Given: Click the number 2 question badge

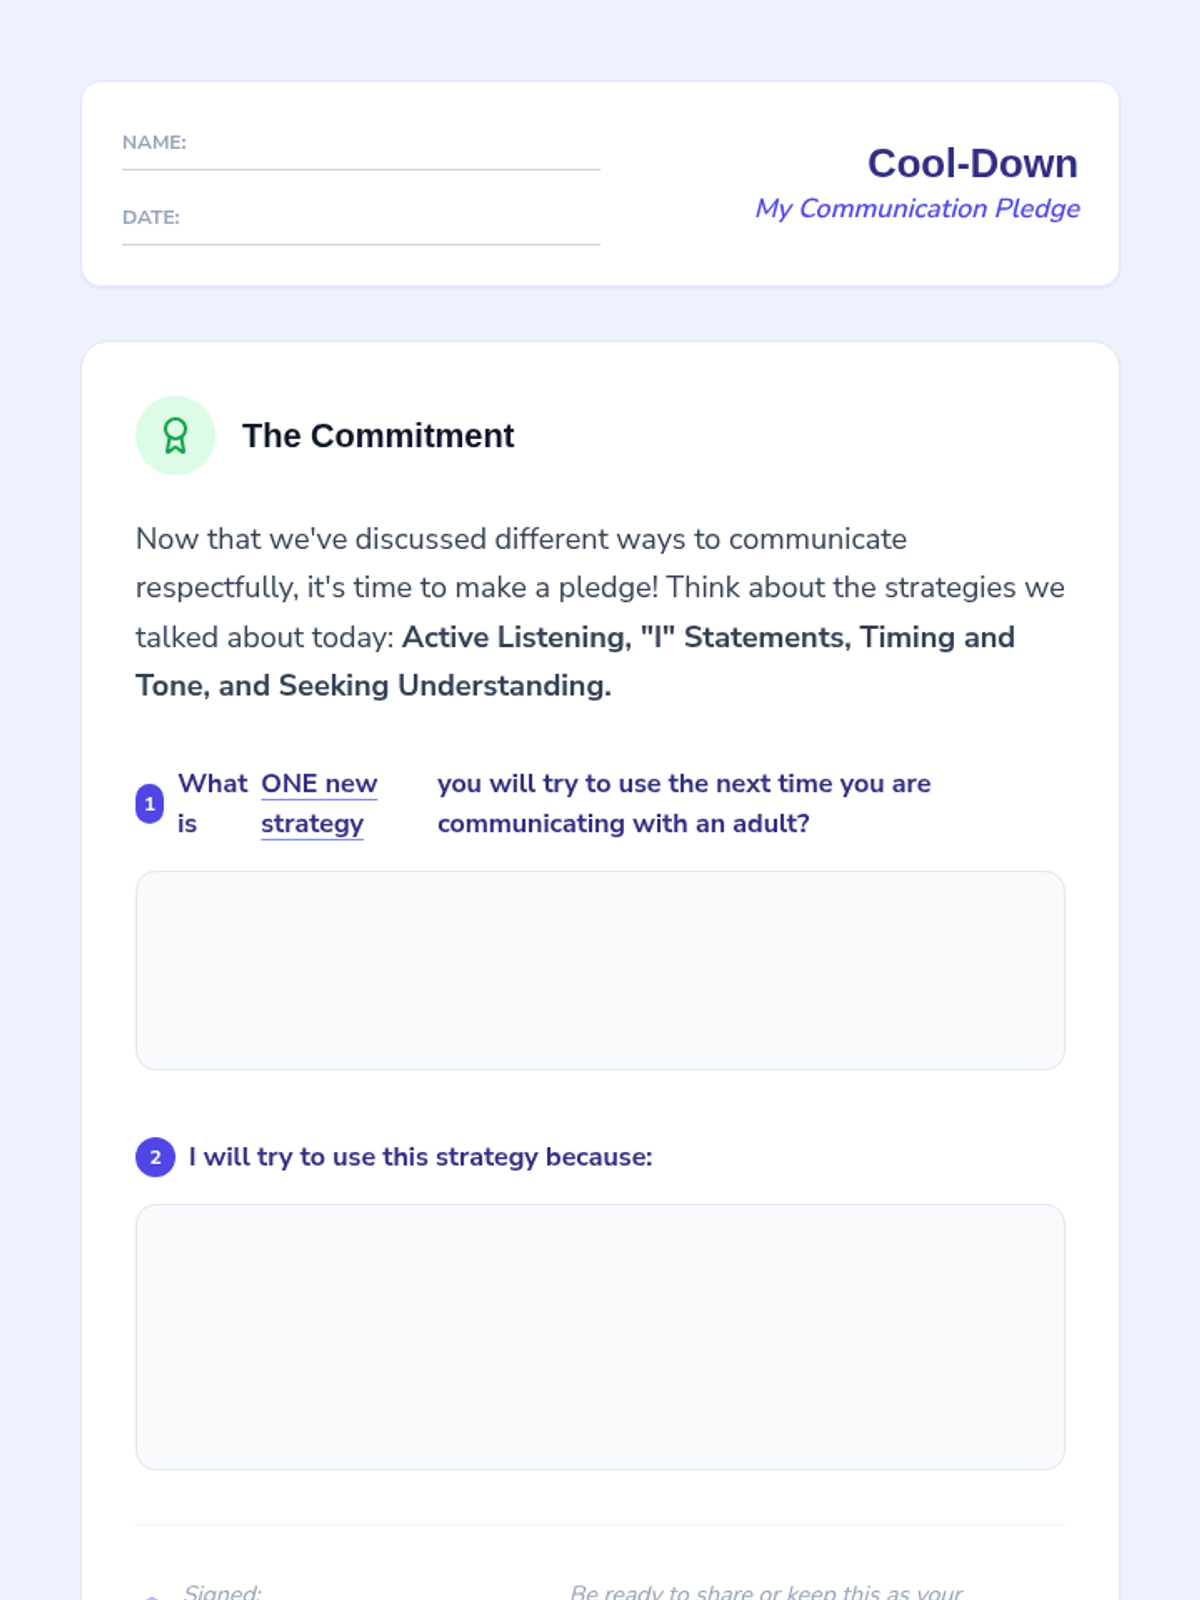Looking at the screenshot, I should coord(155,1157).
